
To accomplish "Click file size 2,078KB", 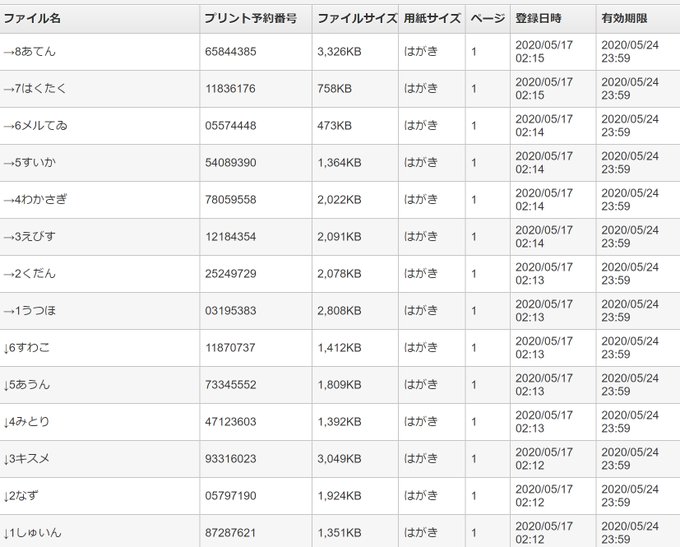I will point(339,274).
